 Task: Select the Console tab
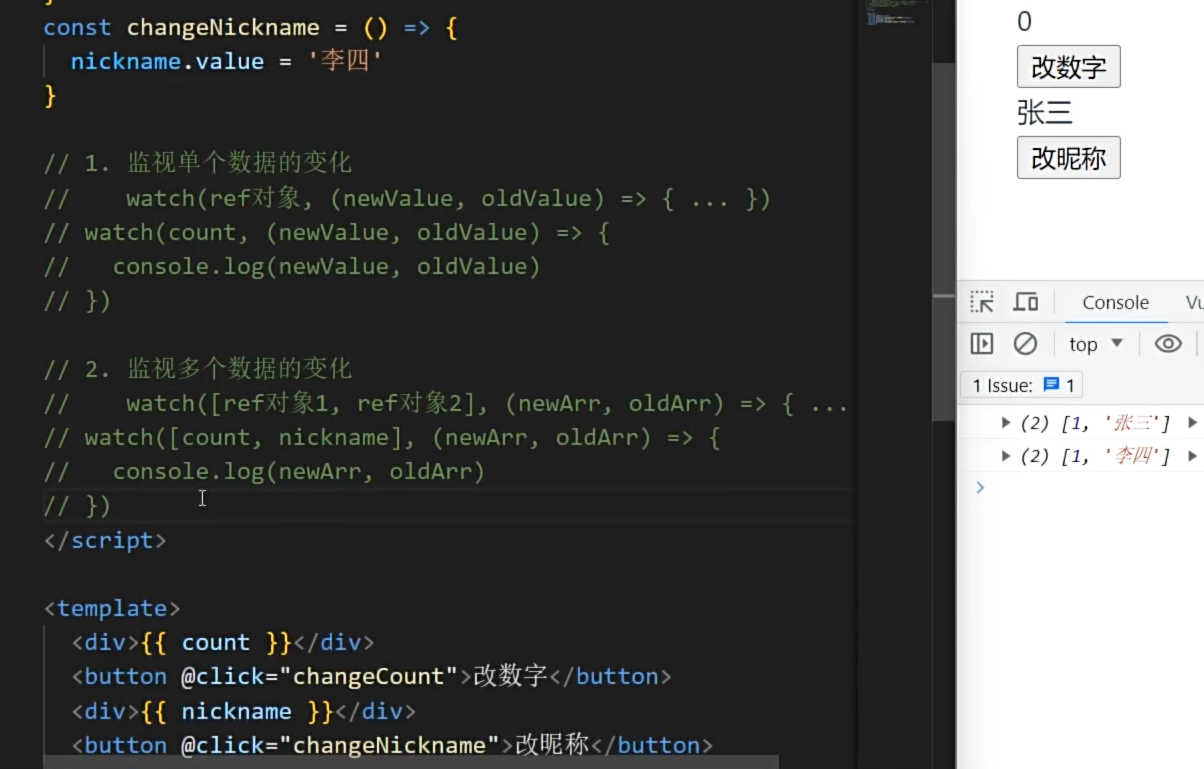(1115, 301)
